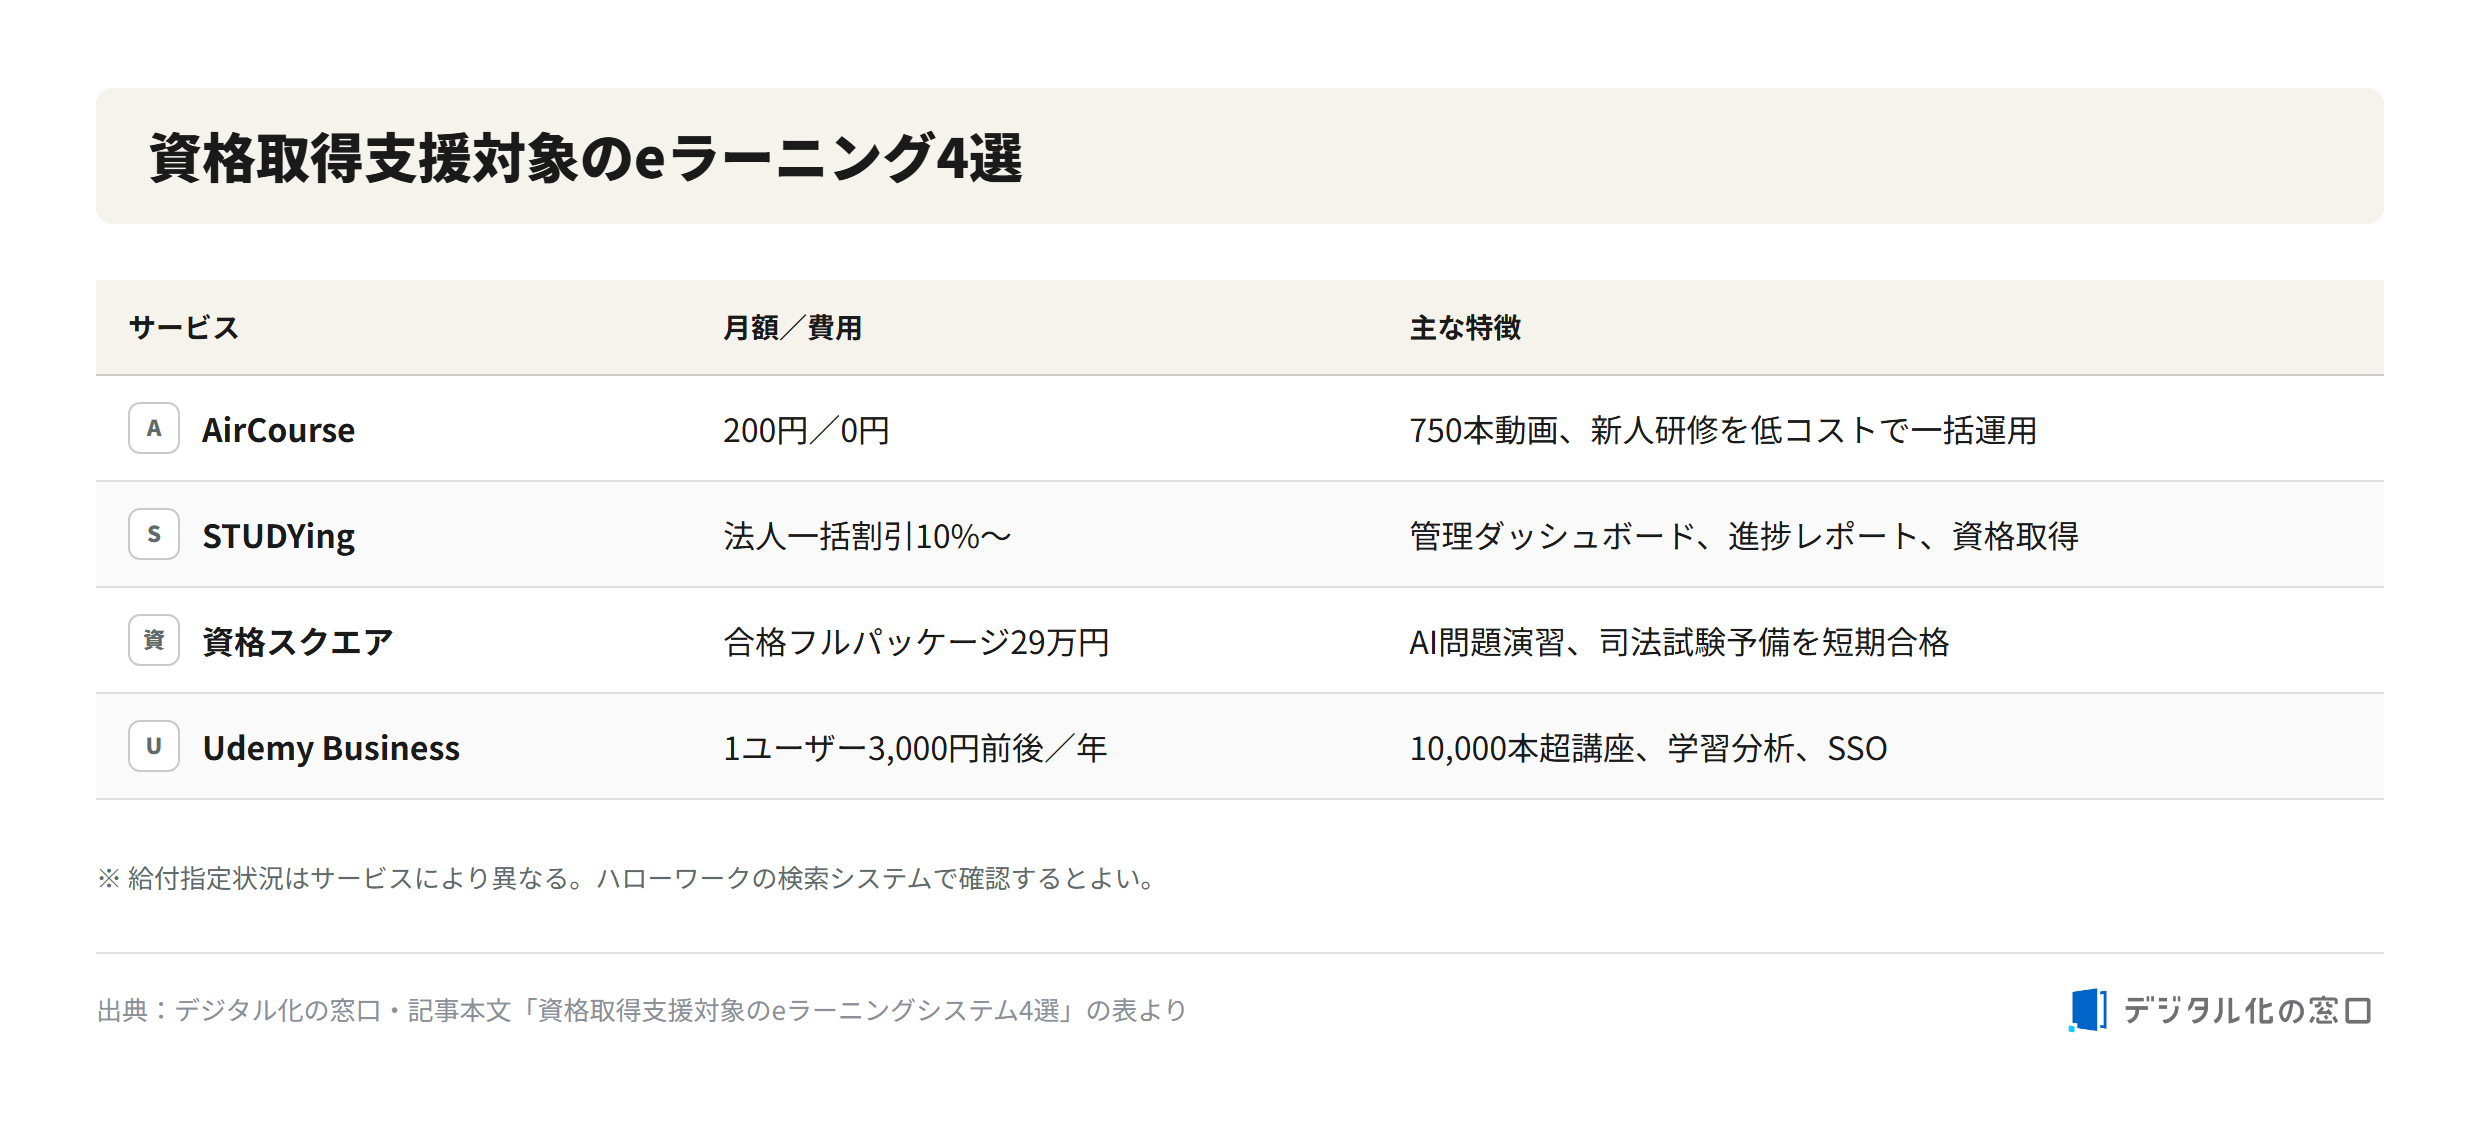Click the 750本動画 feature description
This screenshot has width=2480, height=1126.
pos(1723,430)
